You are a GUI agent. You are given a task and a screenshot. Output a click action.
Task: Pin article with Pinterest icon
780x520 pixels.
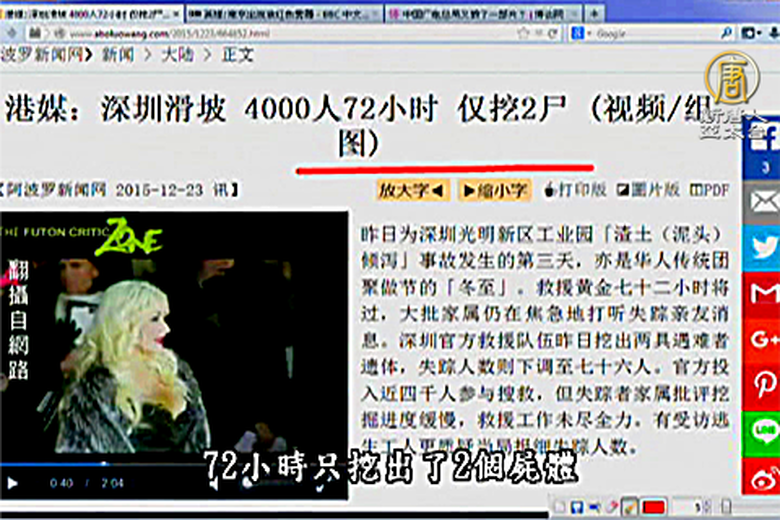coord(762,385)
